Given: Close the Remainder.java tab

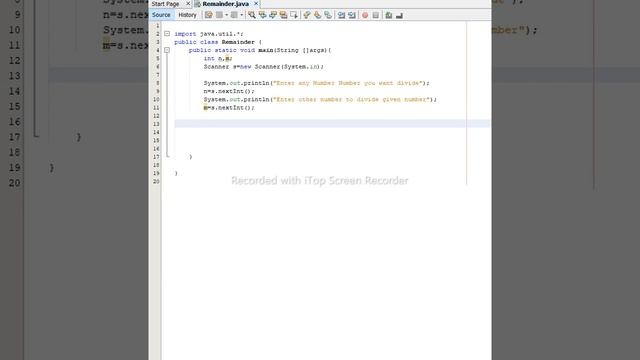Looking at the screenshot, I should (256, 4).
